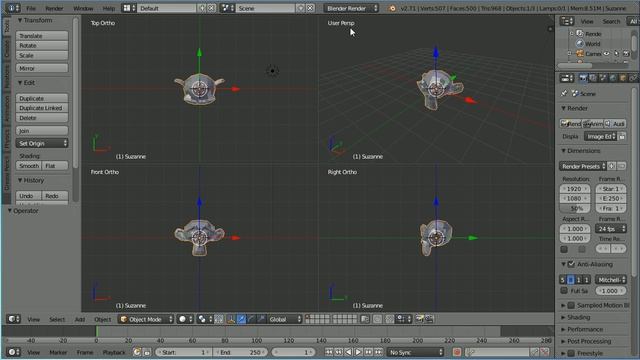Click the screen layout browse icon
The width and height of the screenshot is (640, 360).
129,8
